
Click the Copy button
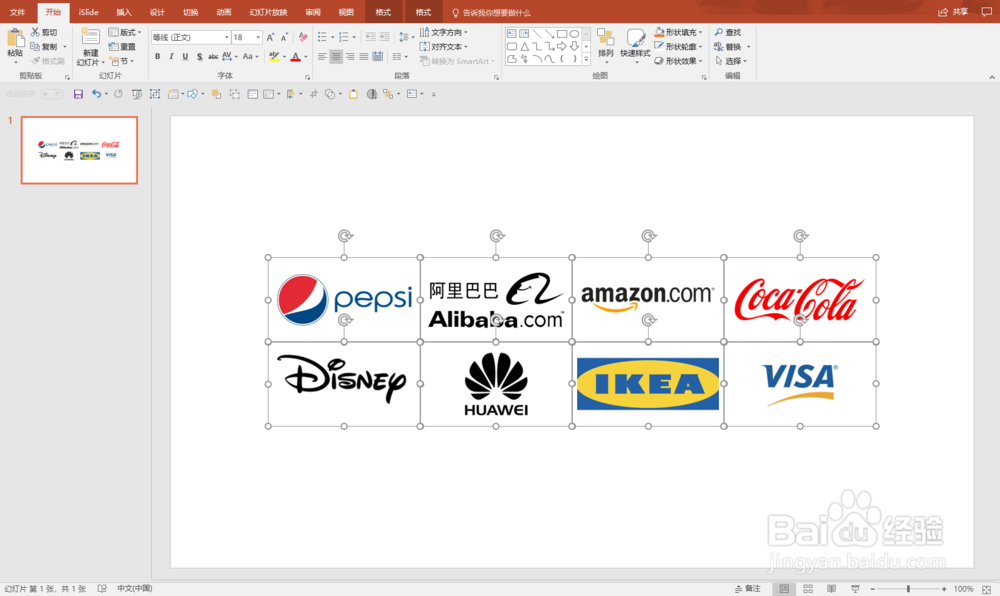45,47
